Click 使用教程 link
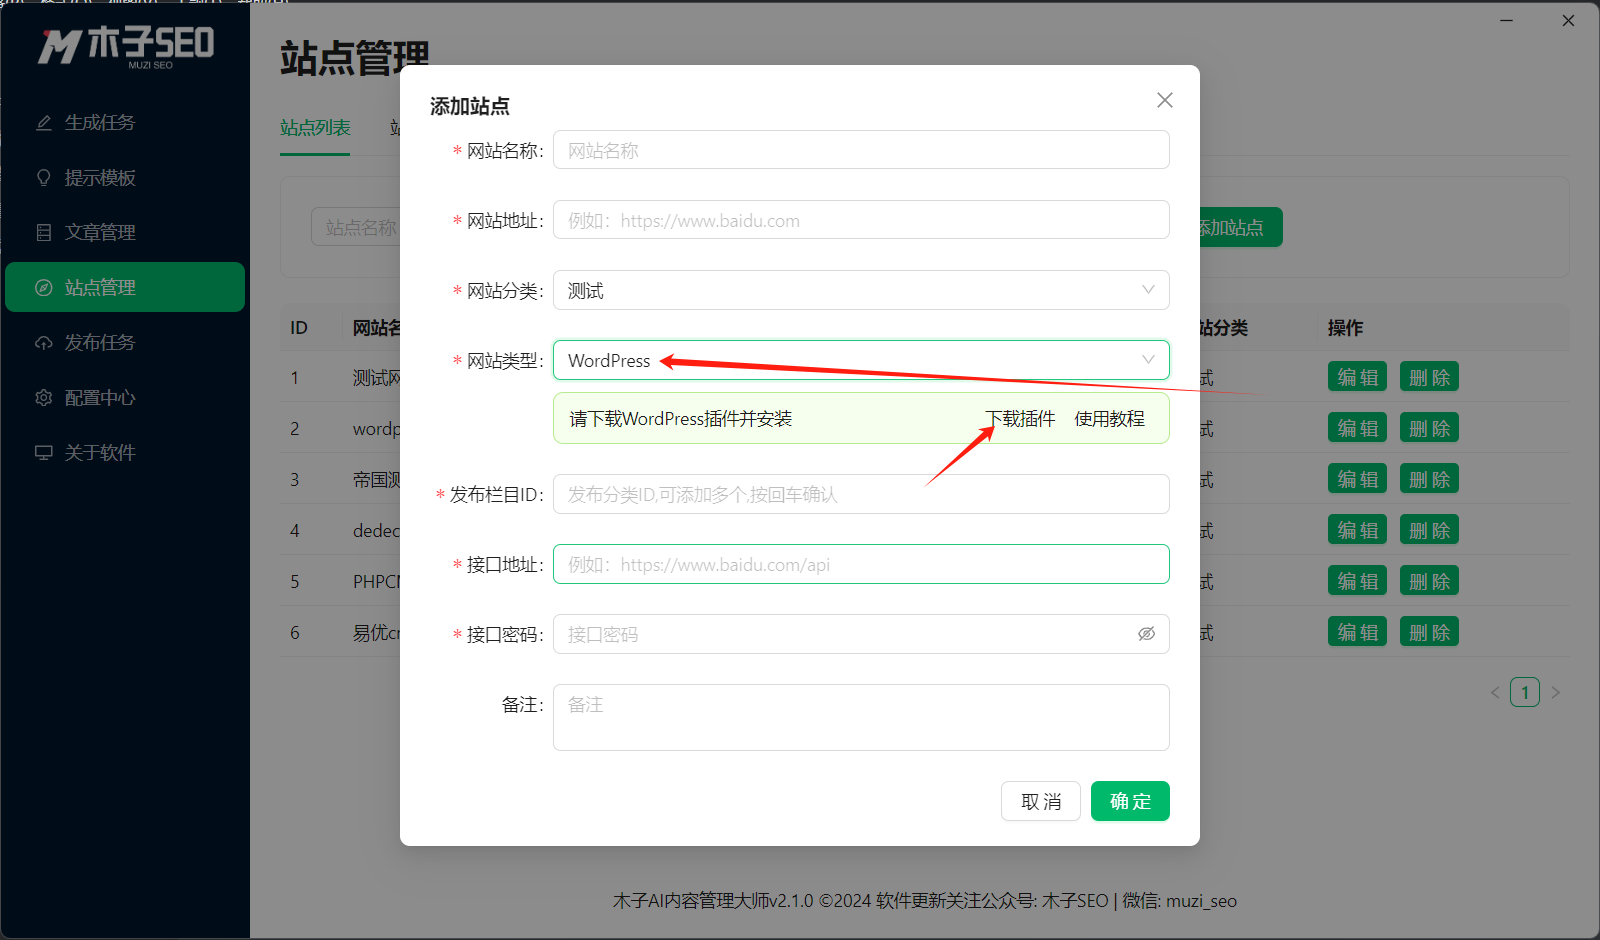The image size is (1600, 940). pos(1109,419)
